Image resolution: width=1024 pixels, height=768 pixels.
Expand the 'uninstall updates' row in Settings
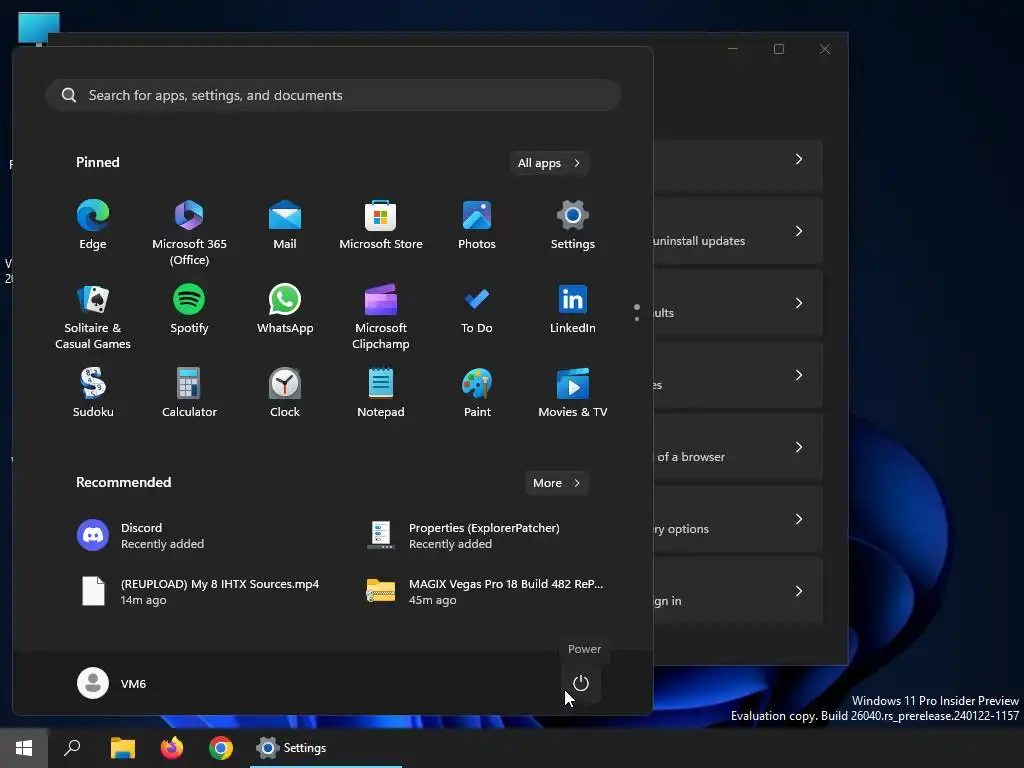pyautogui.click(x=738, y=231)
